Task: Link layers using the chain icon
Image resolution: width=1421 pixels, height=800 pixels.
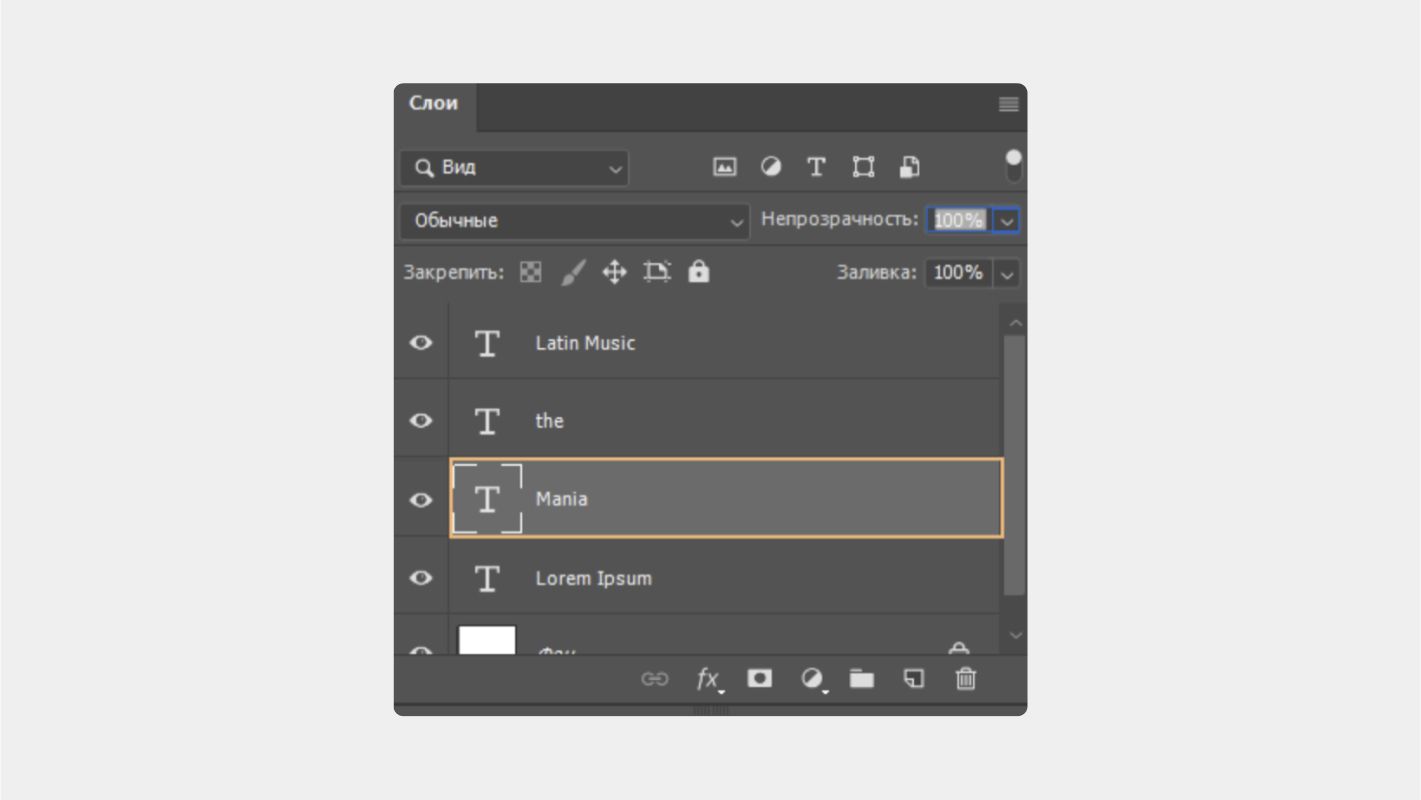Action: click(655, 679)
